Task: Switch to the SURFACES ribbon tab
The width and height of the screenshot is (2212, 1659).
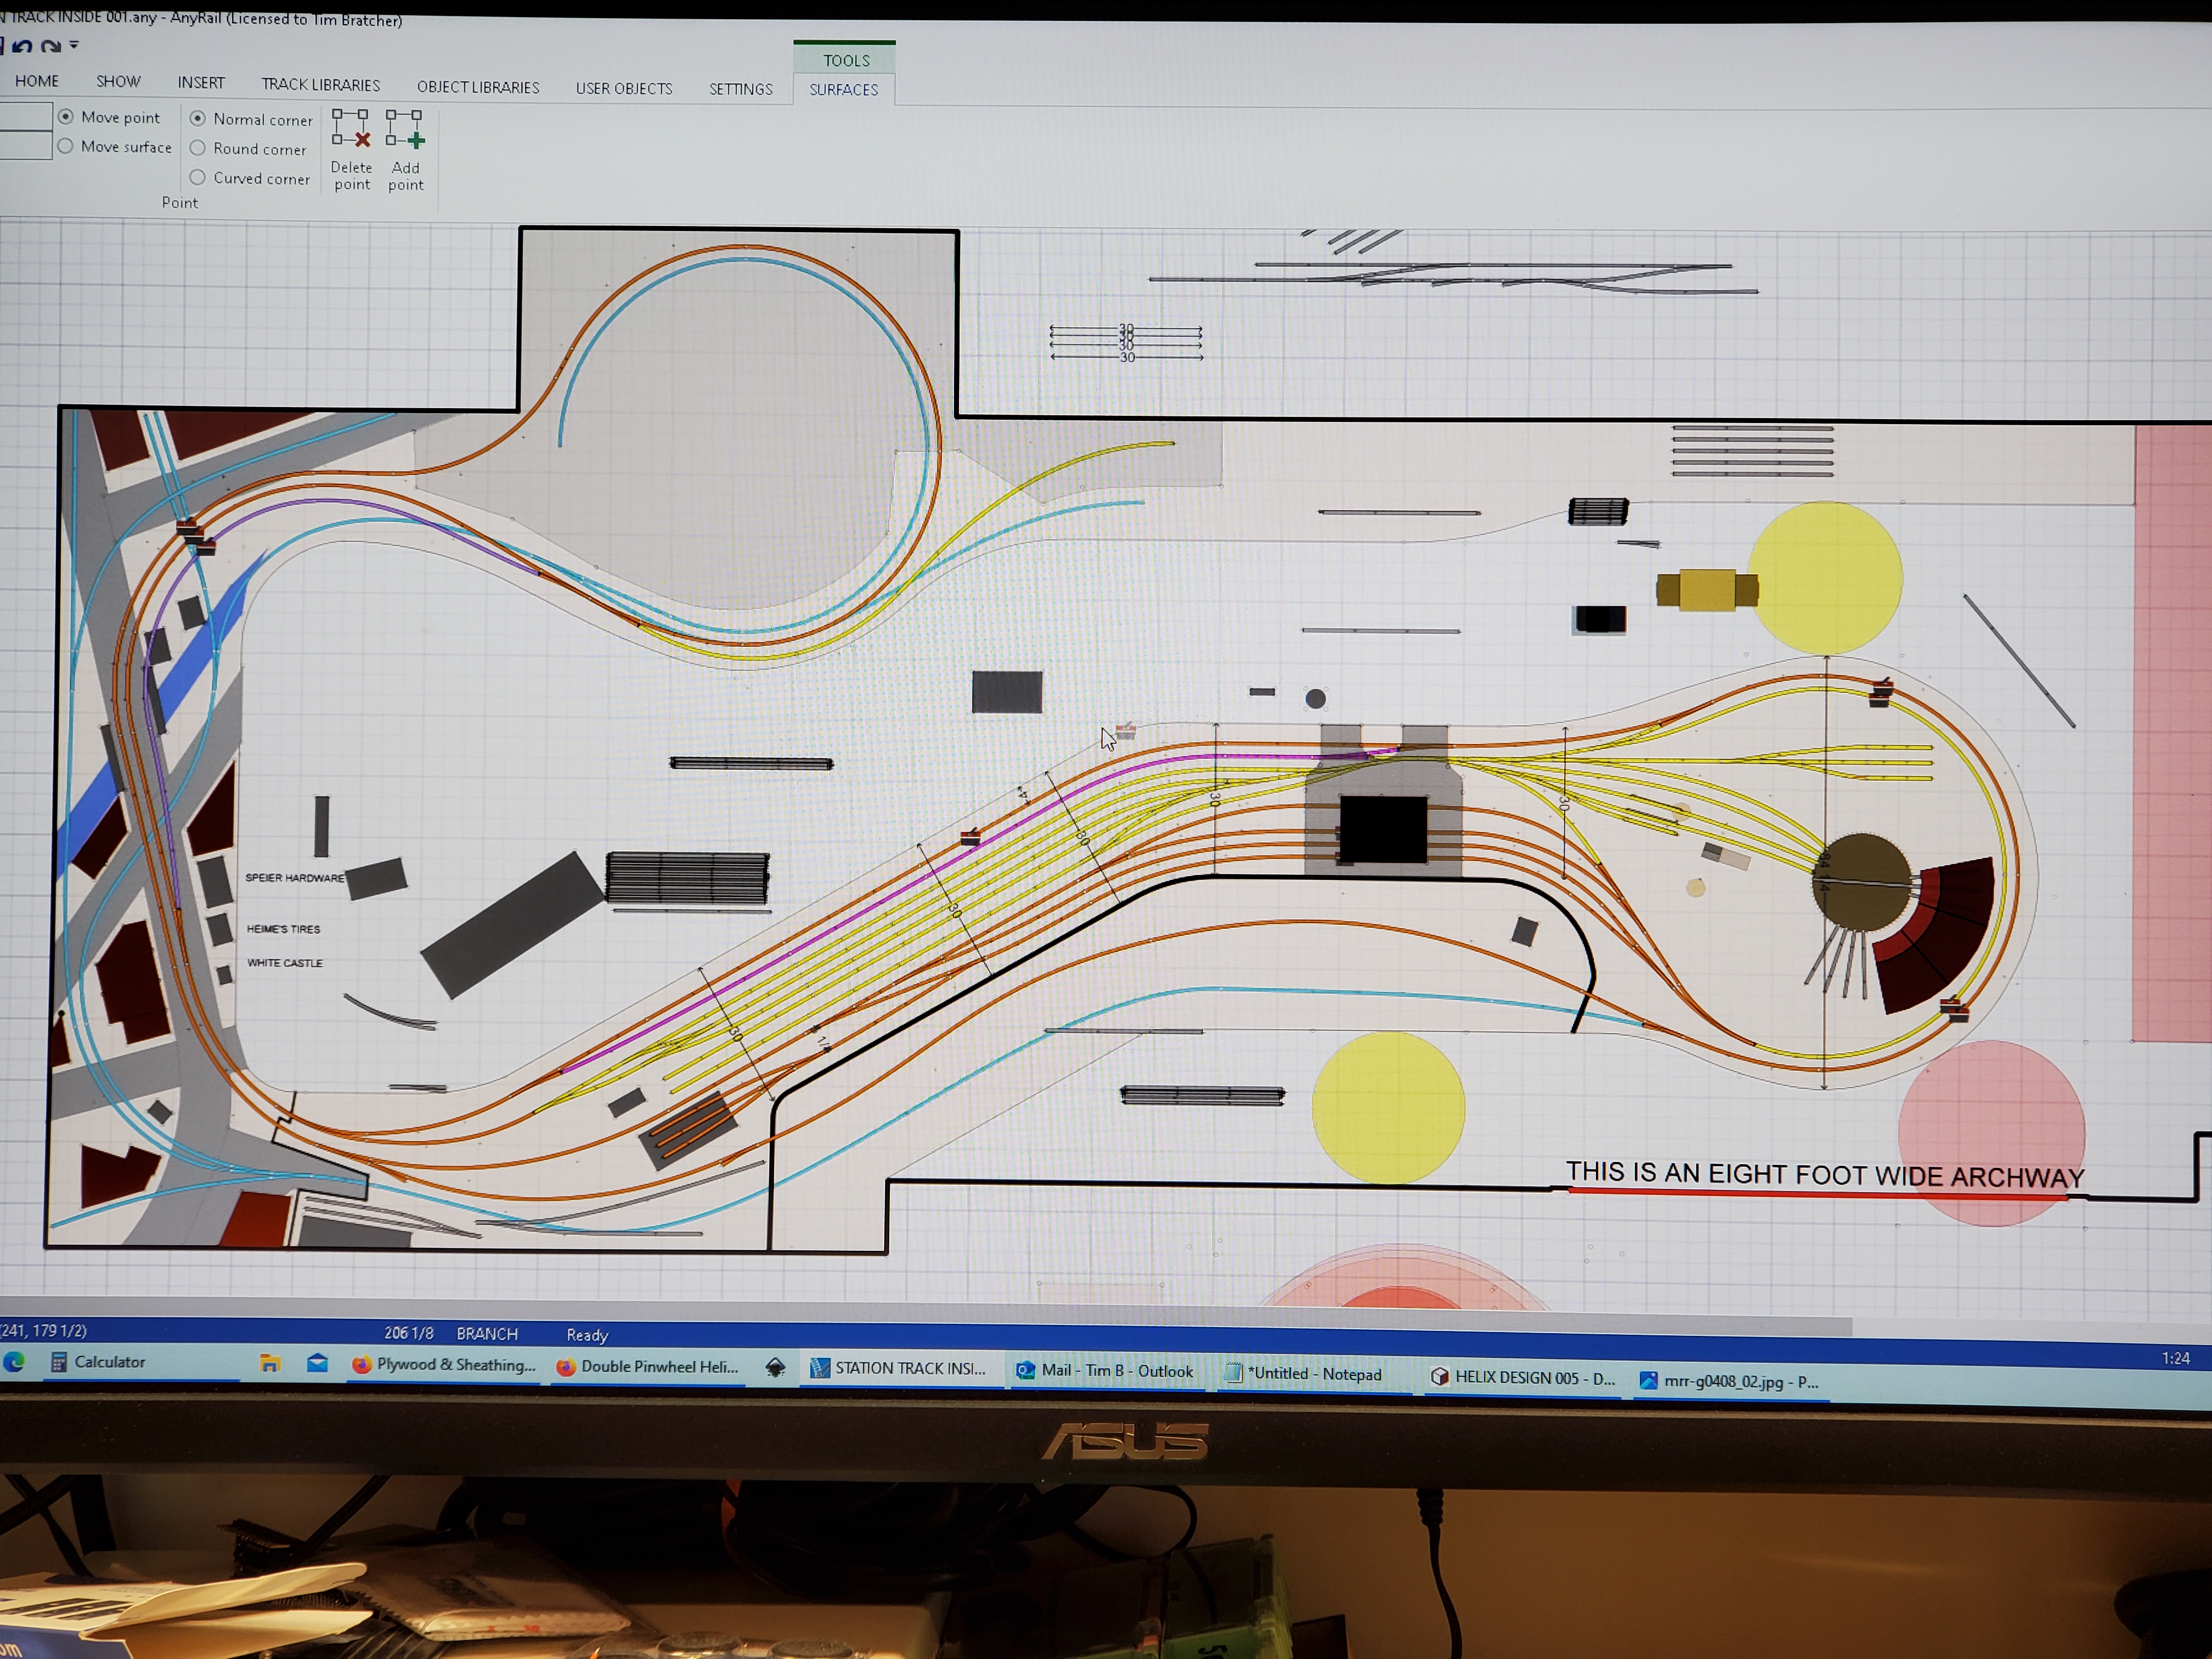Action: pos(844,89)
